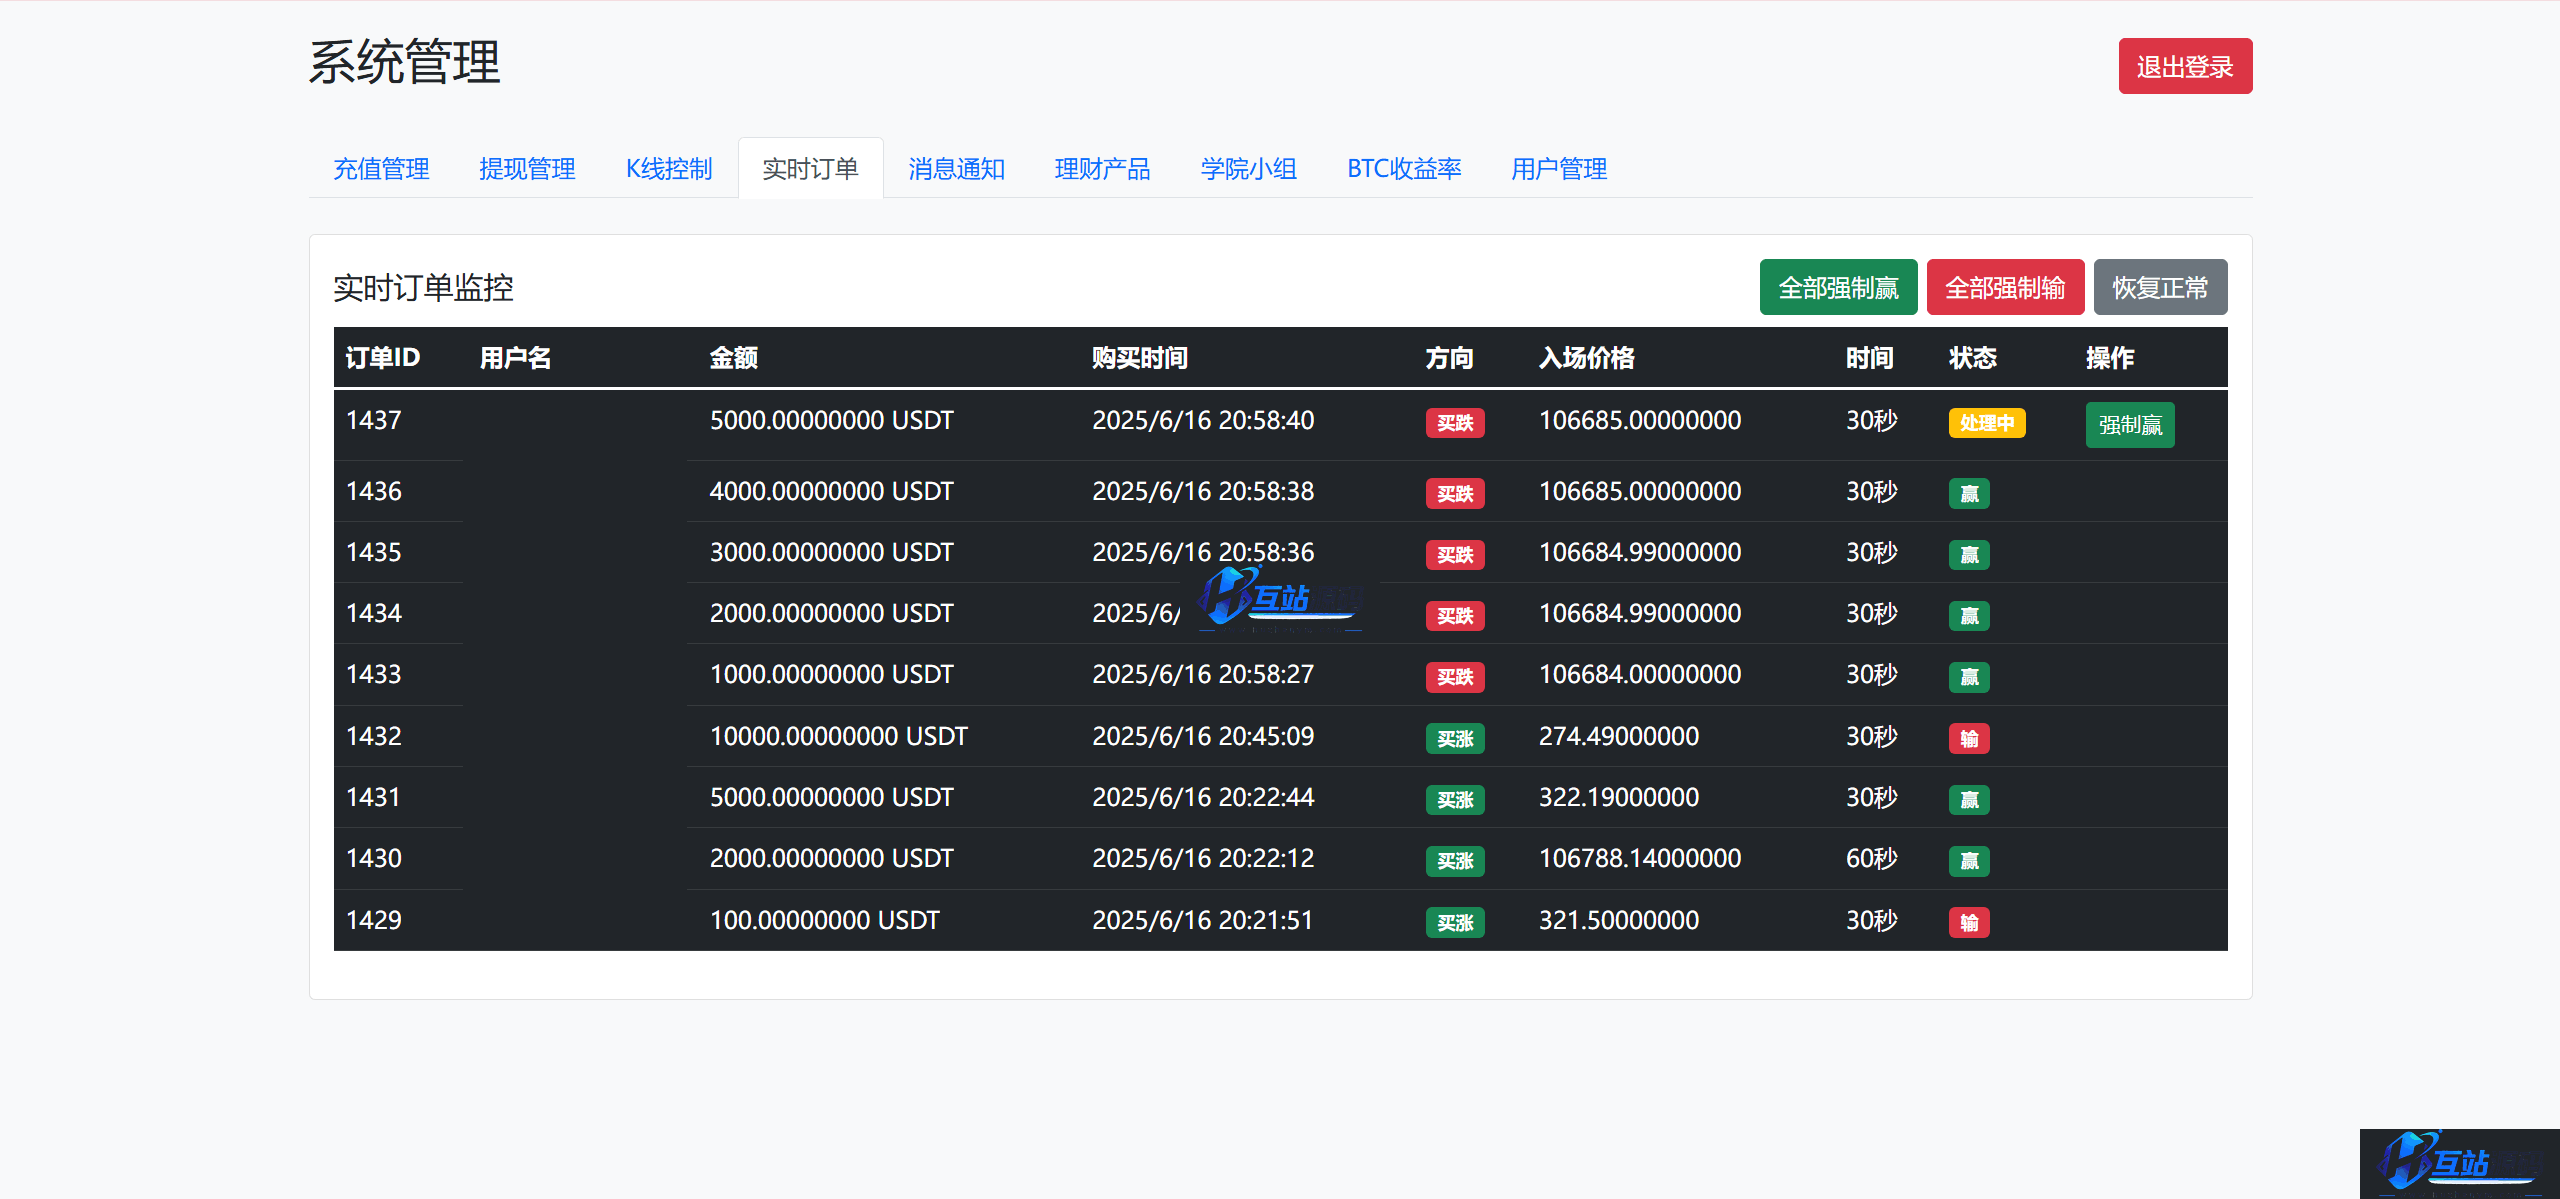Screen dimensions: 2560x1199
Task: Click the 恢复正常 button
Action: [2160, 287]
